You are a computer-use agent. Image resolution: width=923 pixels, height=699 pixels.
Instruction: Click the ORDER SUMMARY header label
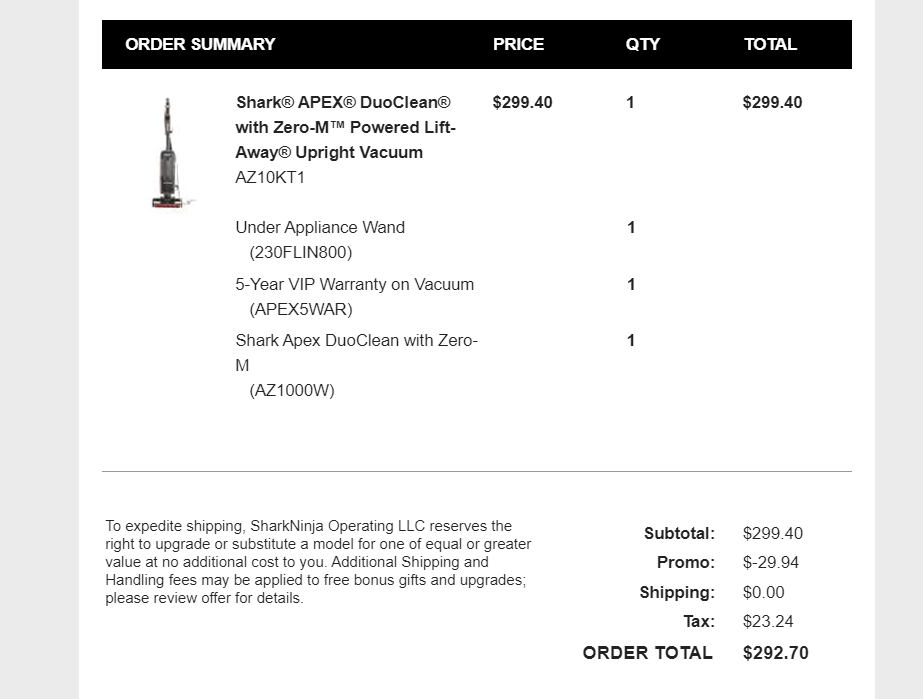(200, 44)
